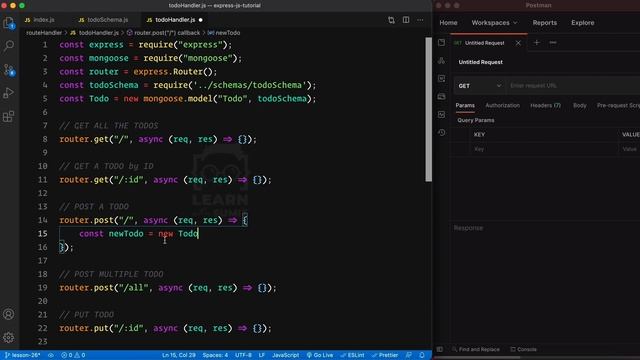Add a new request tab in Postman
This screenshot has width=640, height=360.
(537, 42)
